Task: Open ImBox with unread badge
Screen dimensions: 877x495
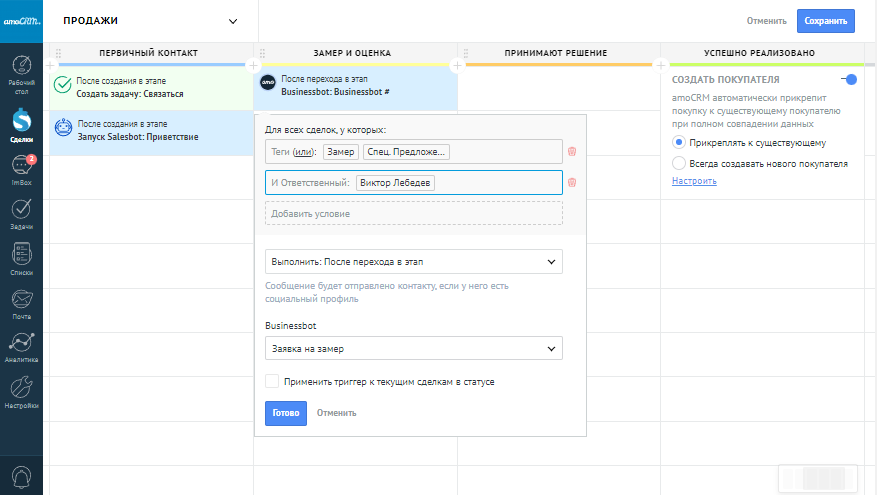Action: tap(21, 169)
